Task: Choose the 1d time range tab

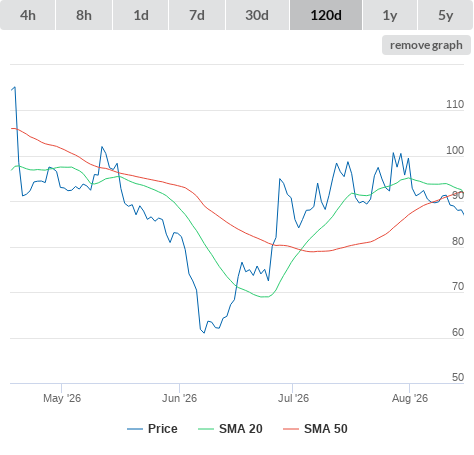Action: [x=141, y=15]
